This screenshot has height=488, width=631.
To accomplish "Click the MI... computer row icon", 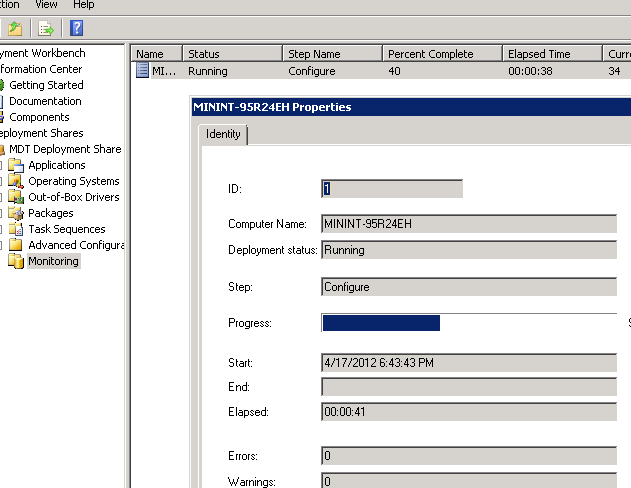I will 142,70.
